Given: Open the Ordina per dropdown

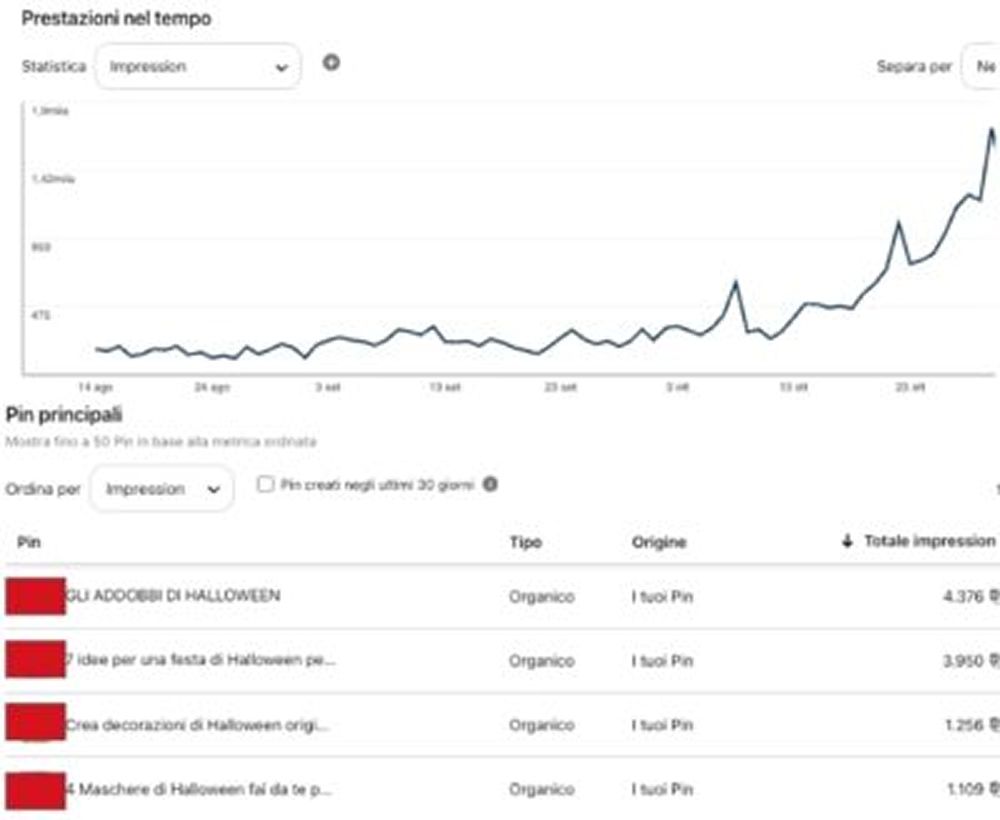Looking at the screenshot, I should coord(162,489).
